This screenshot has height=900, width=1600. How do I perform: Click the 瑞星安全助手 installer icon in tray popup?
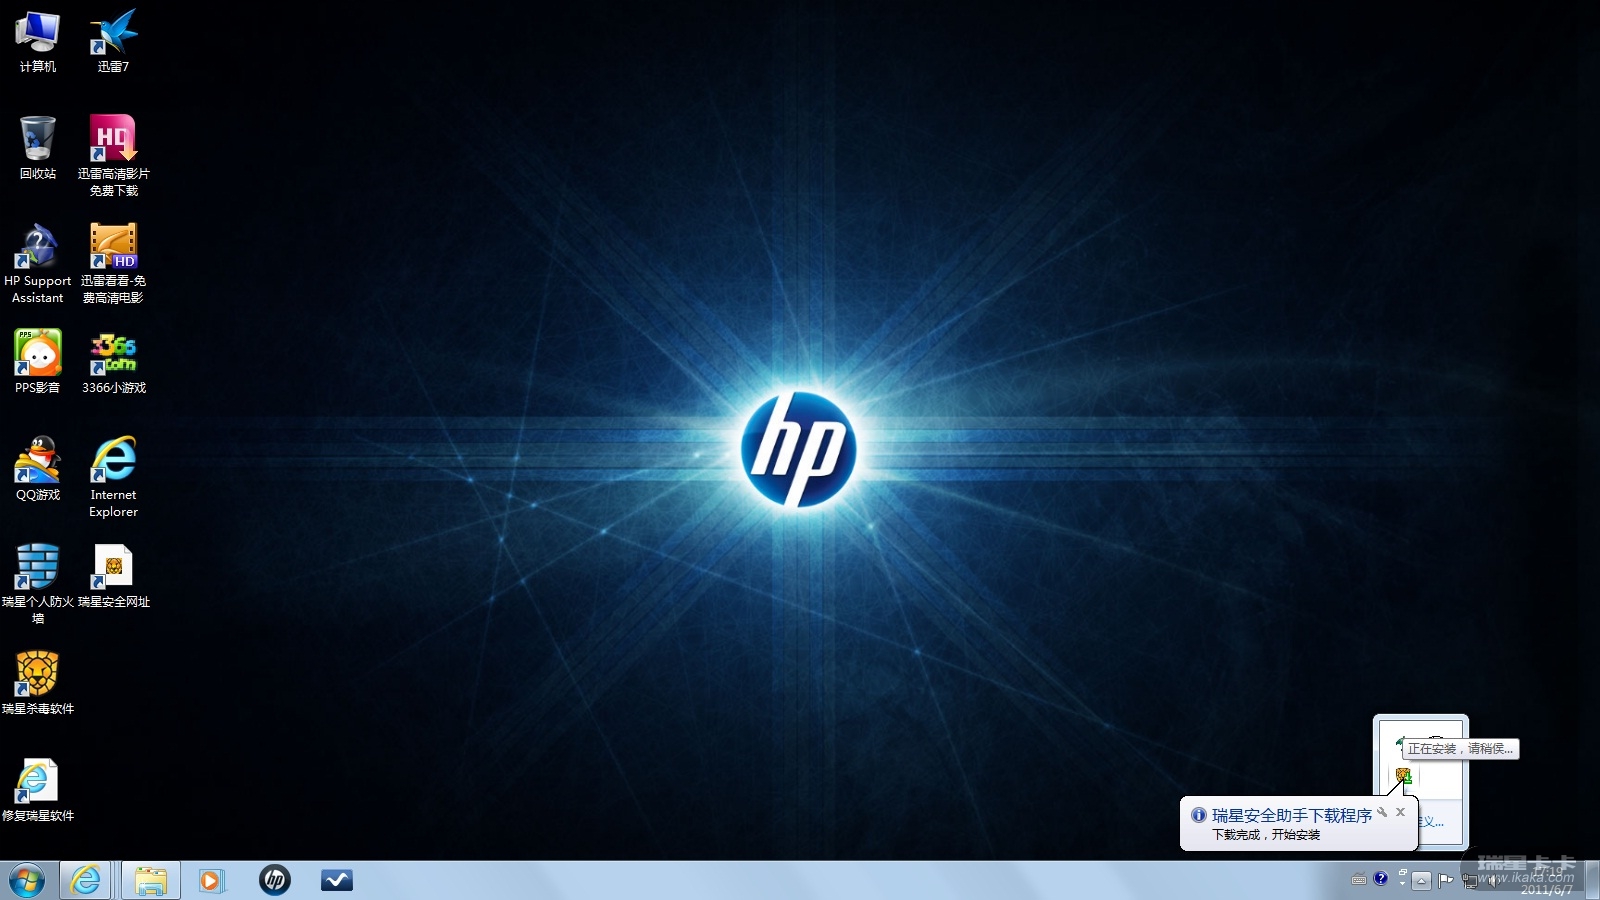coord(1403,776)
